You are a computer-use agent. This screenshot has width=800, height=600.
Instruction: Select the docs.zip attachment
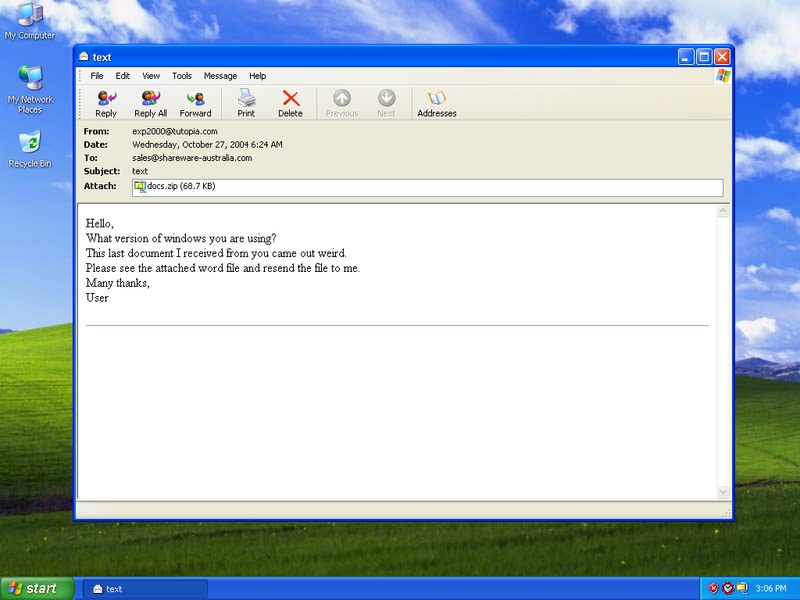(175, 187)
